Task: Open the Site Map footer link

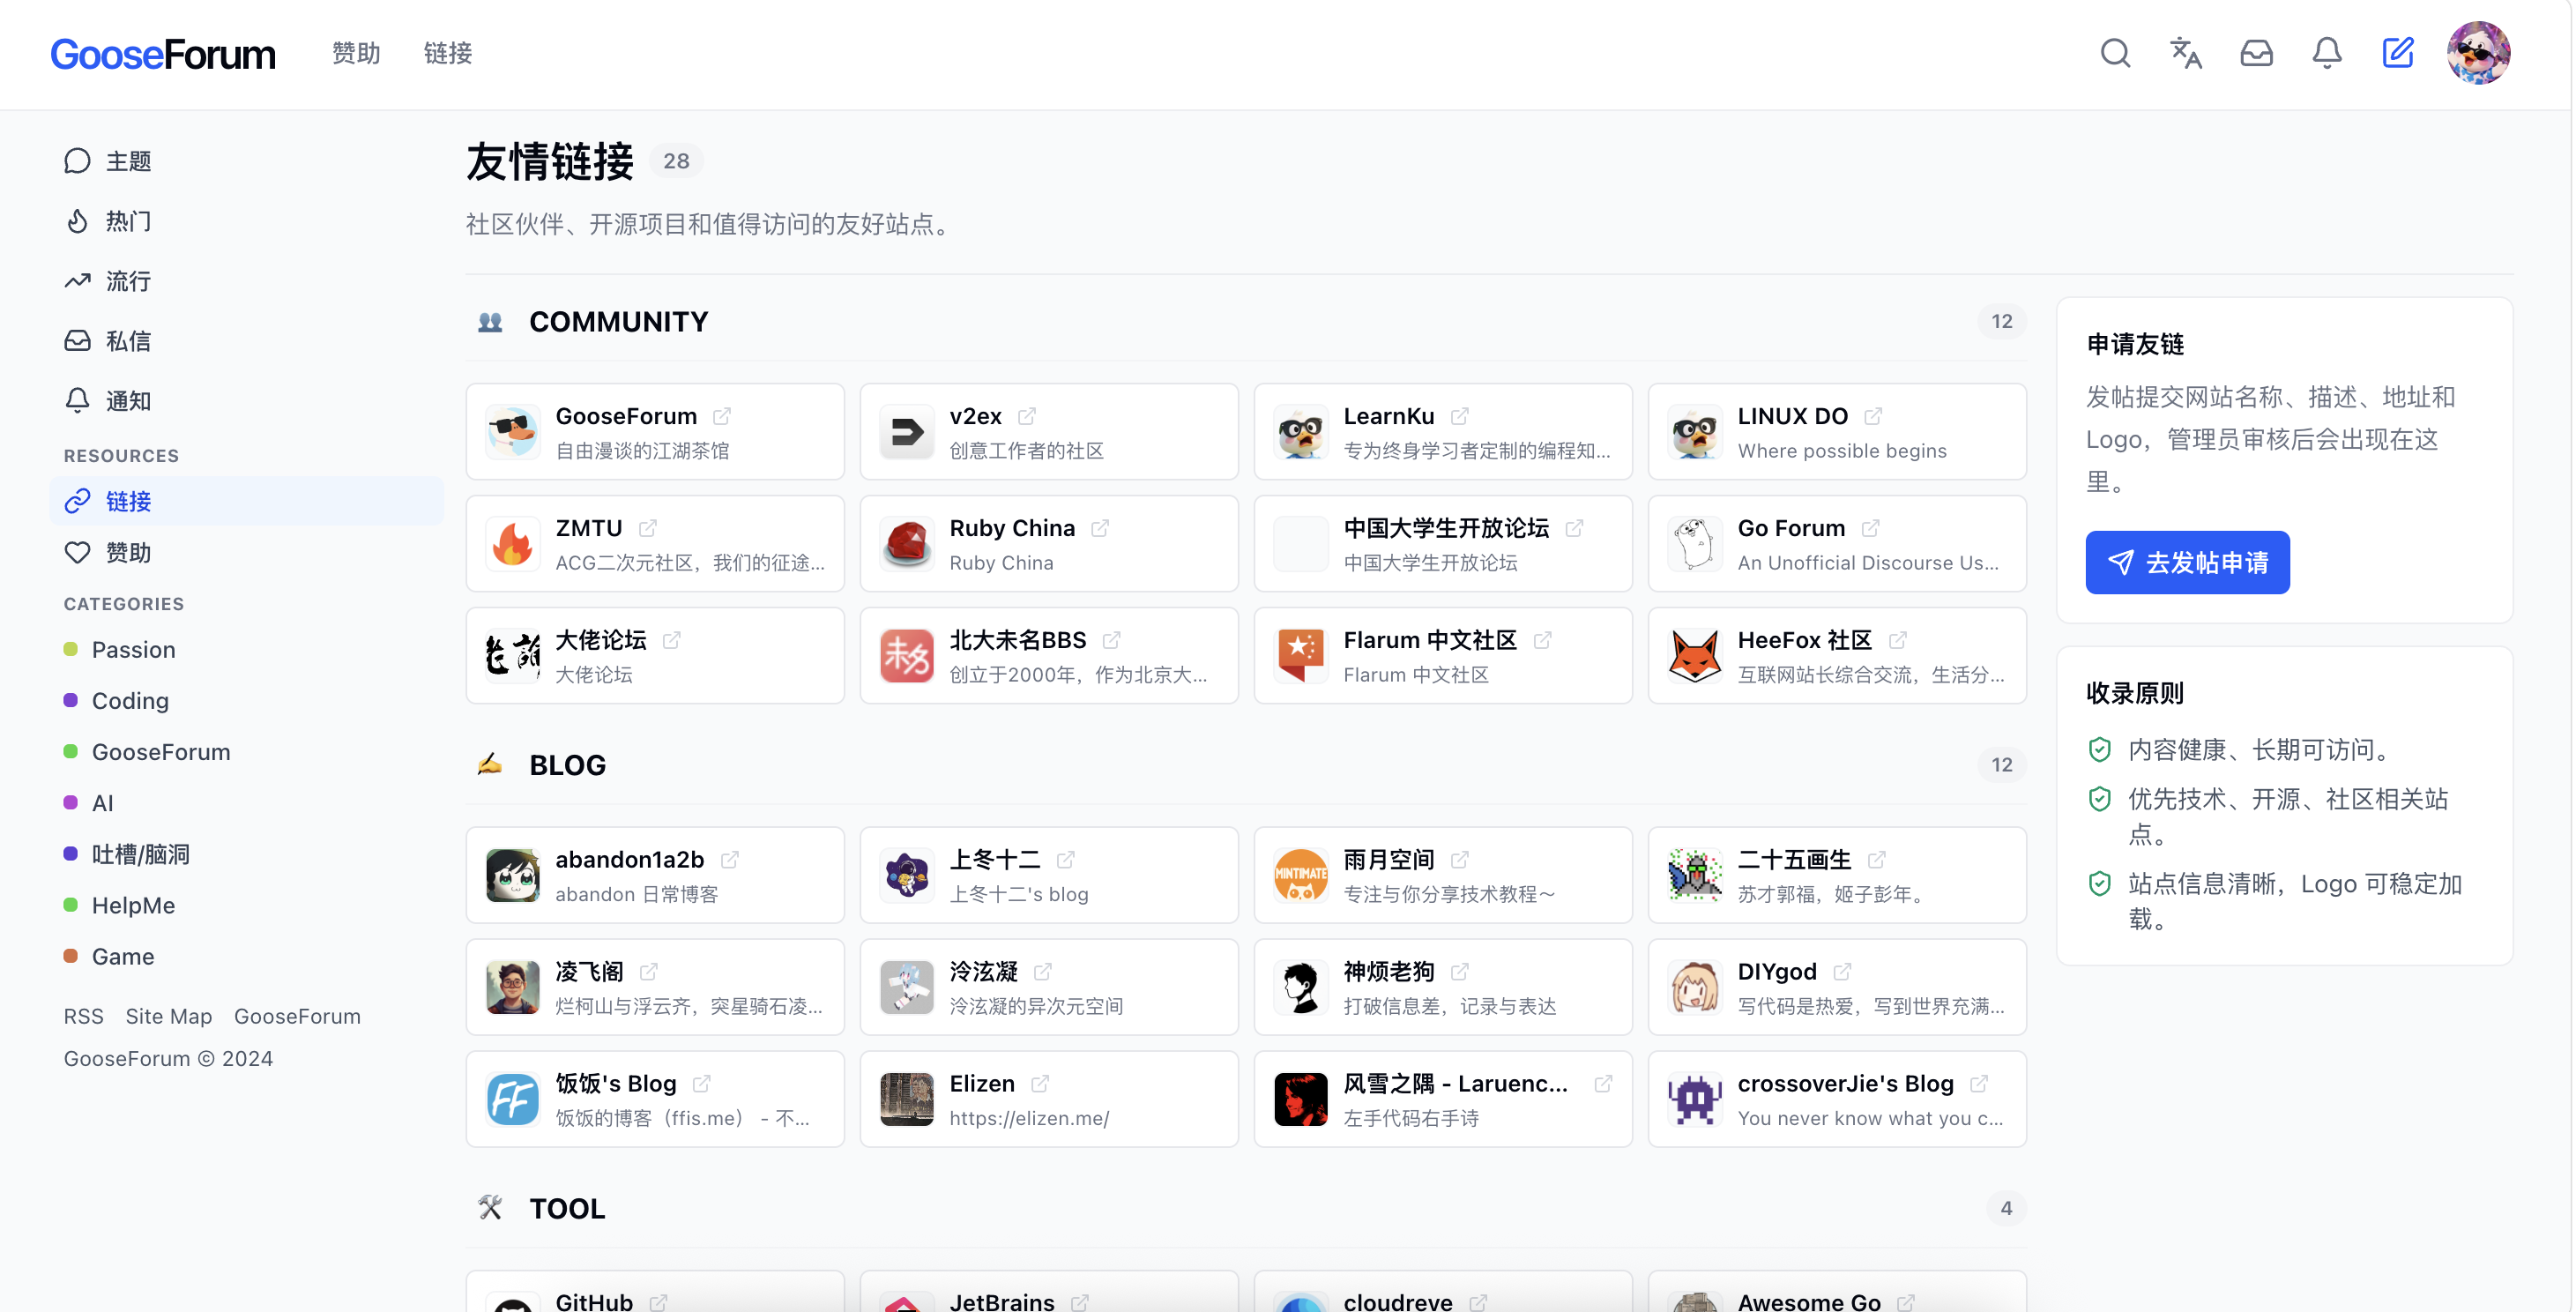Action: [169, 1016]
